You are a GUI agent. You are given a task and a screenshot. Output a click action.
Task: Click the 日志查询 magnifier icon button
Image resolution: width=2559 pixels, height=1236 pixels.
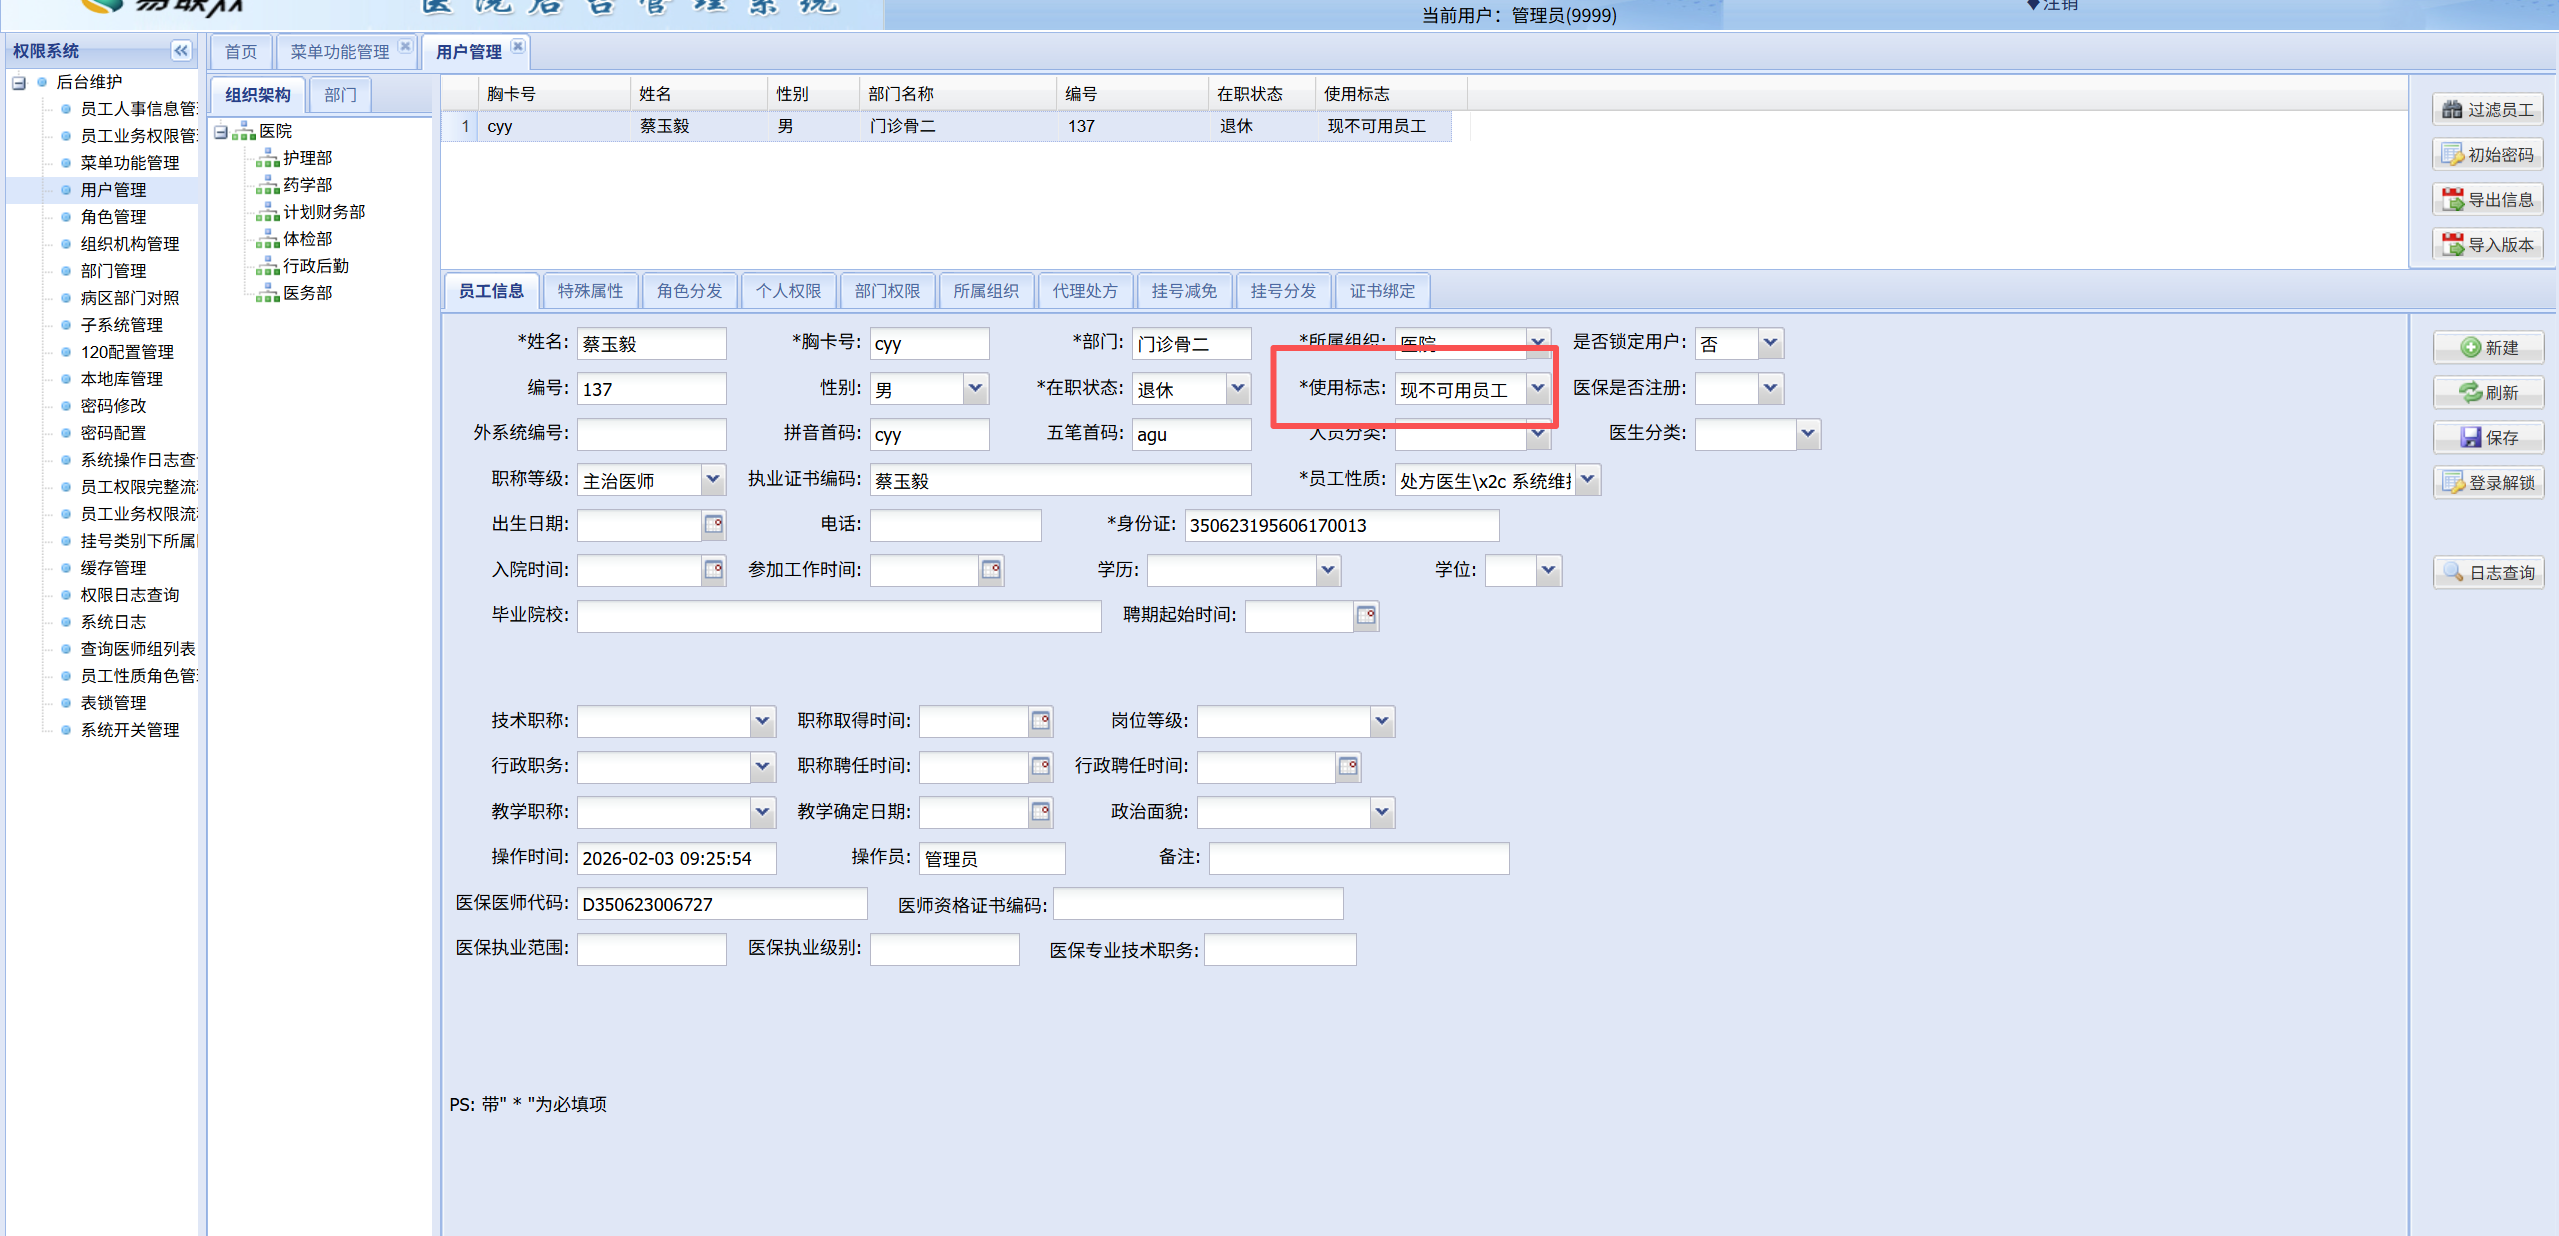pyautogui.click(x=2453, y=572)
